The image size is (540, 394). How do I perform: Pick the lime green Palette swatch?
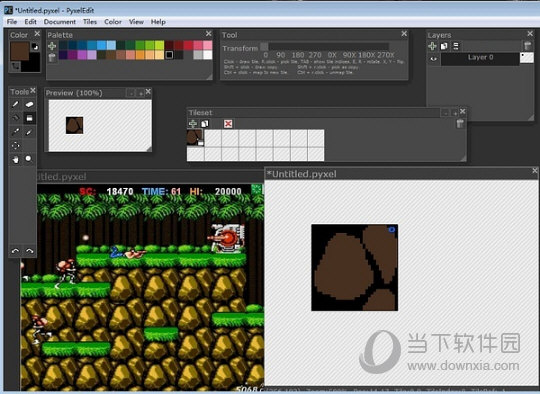coord(159,45)
